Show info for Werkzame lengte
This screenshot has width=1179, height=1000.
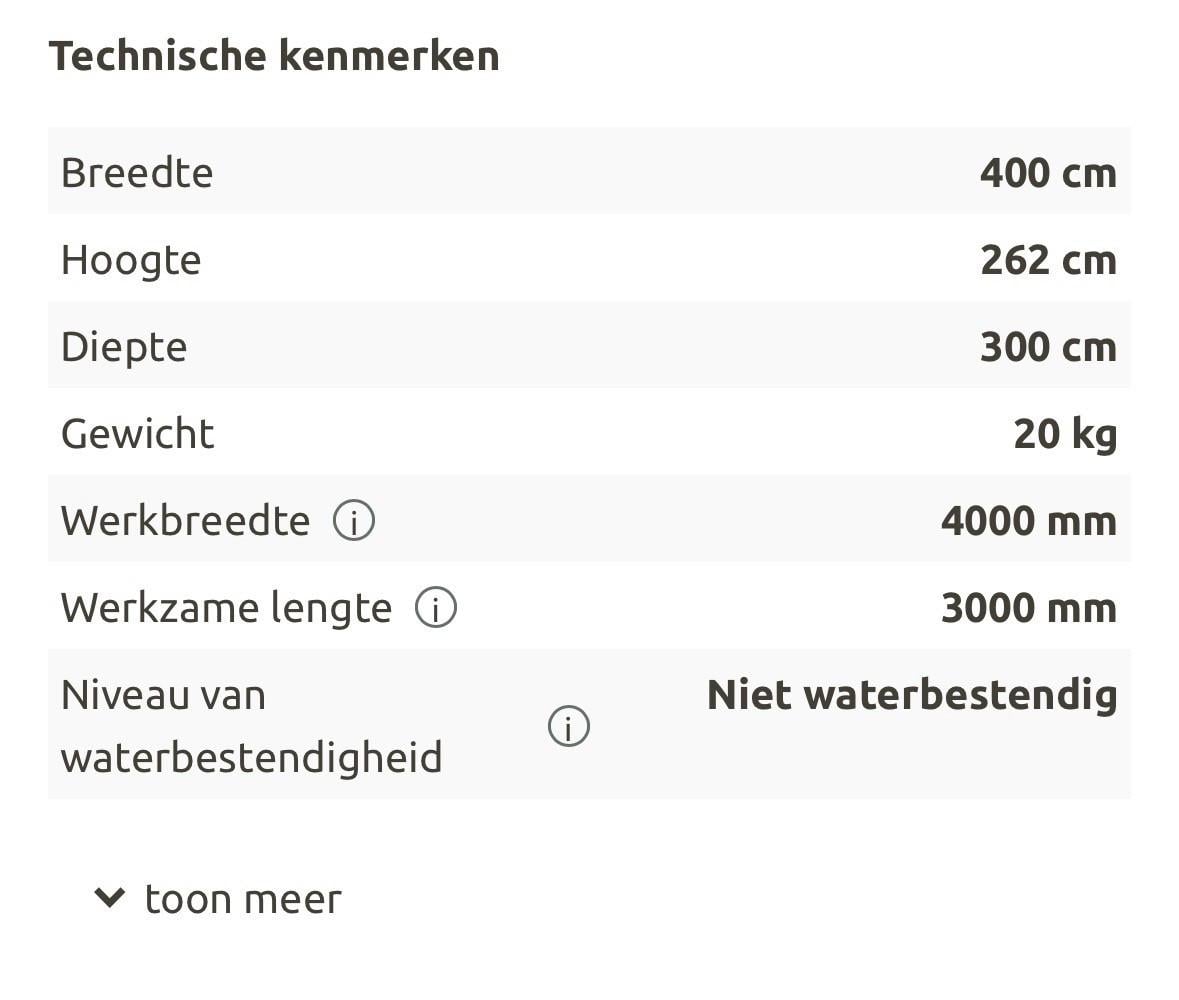coord(436,608)
